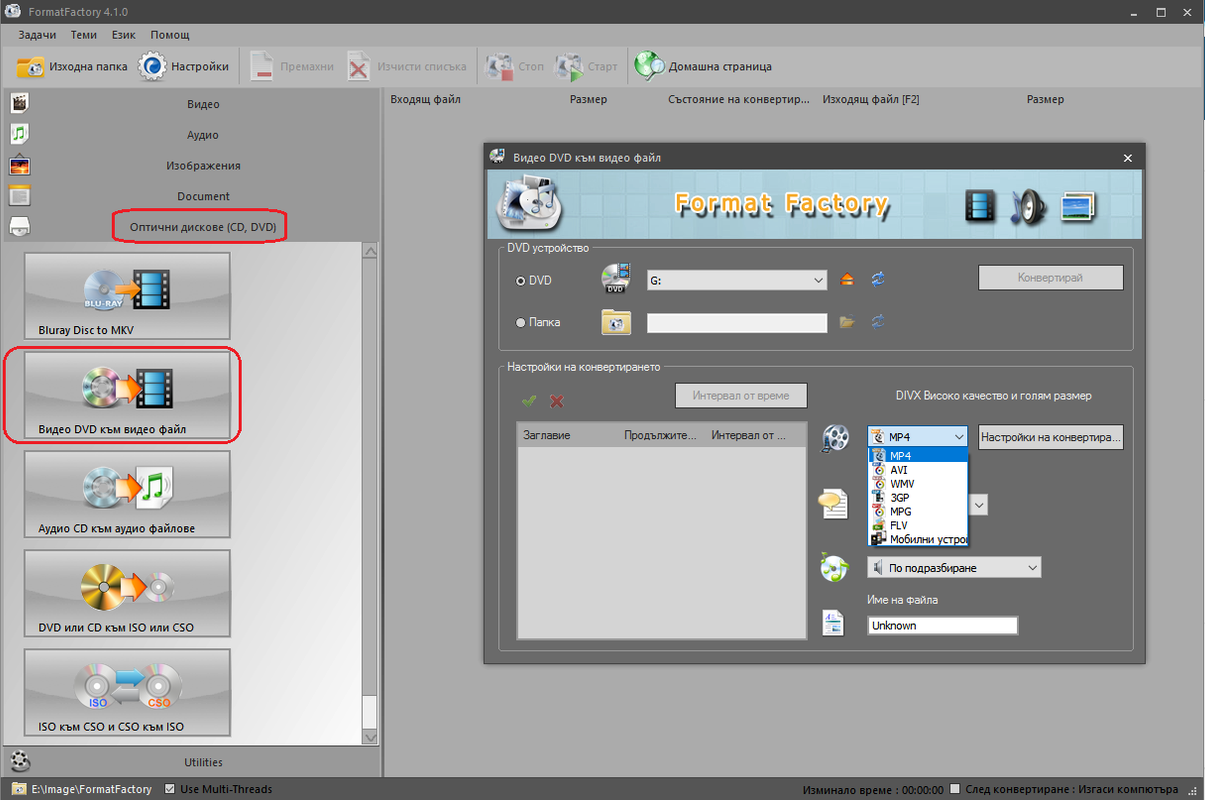The image size is (1205, 800).
Task: Click the music note icon beside Аудио
Action: (x=20, y=133)
